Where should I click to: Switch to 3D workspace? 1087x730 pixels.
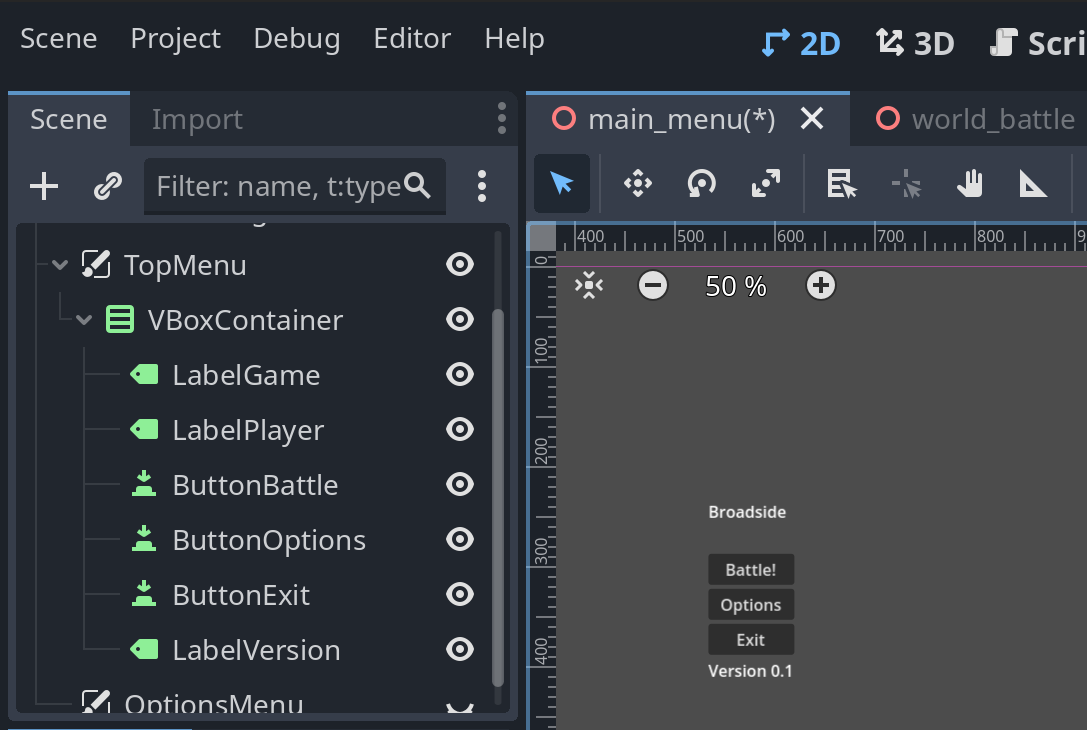coord(915,44)
